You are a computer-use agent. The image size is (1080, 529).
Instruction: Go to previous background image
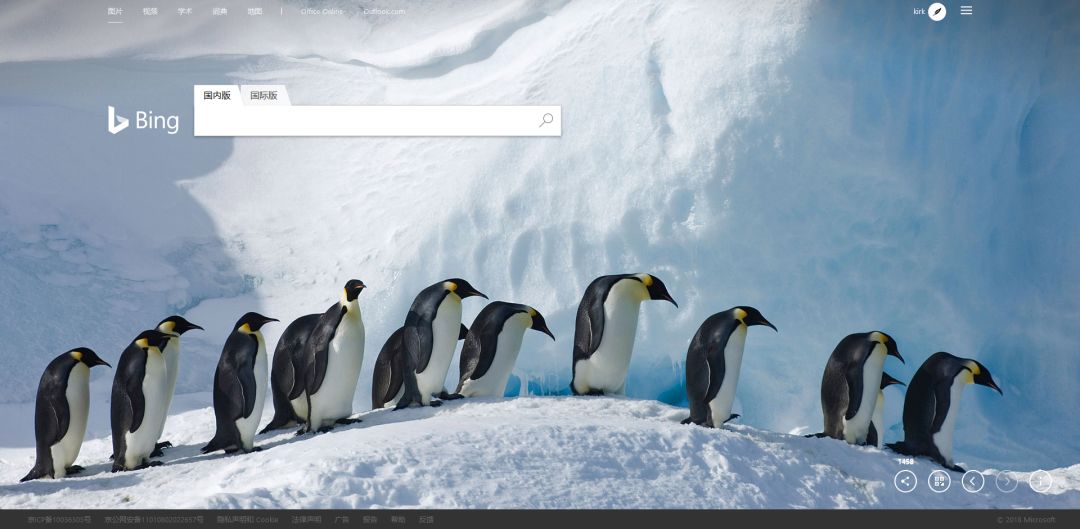973,481
